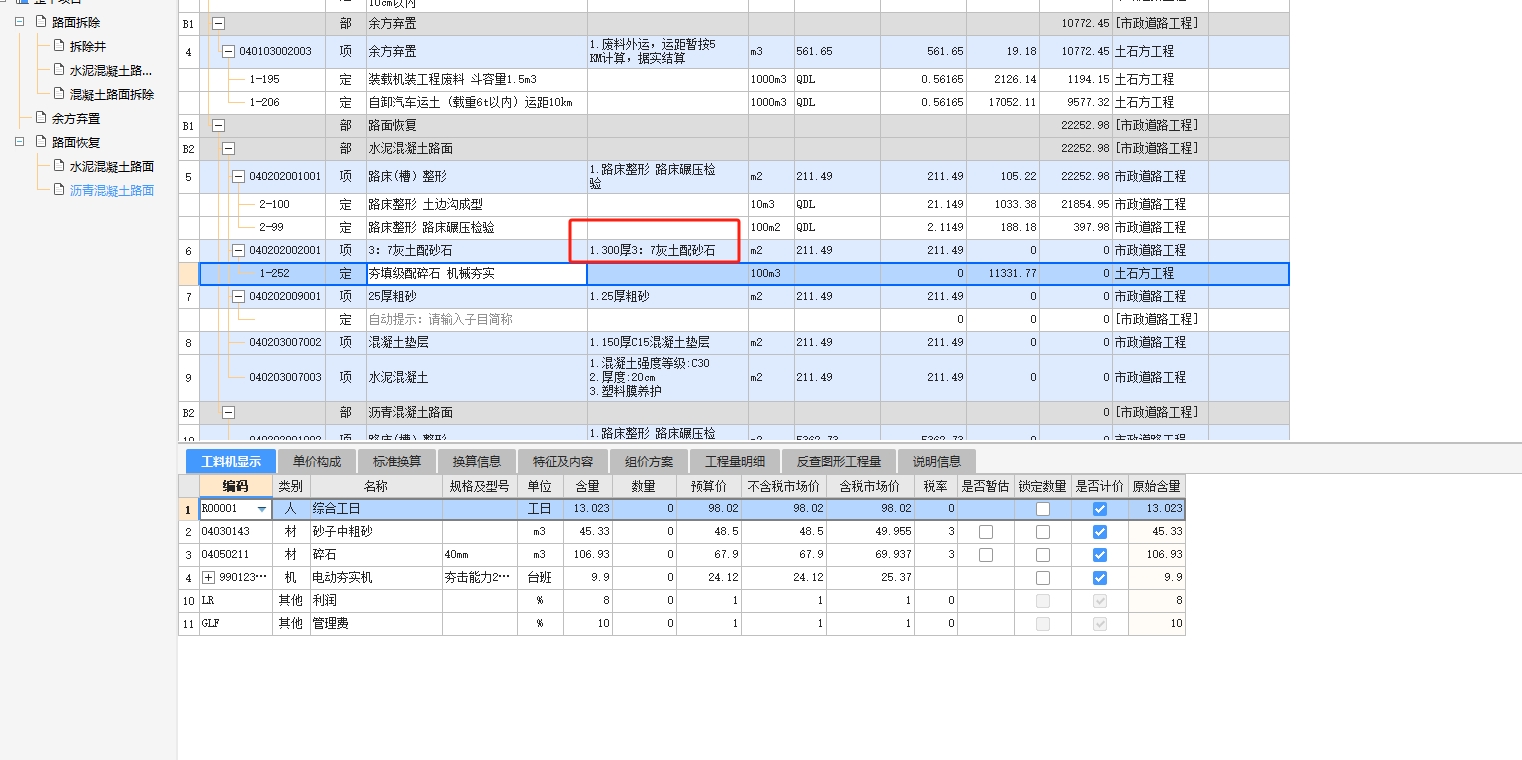The width and height of the screenshot is (1522, 760).
Task: Tick 是否暂估 for 碎石
Action: click(x=986, y=555)
